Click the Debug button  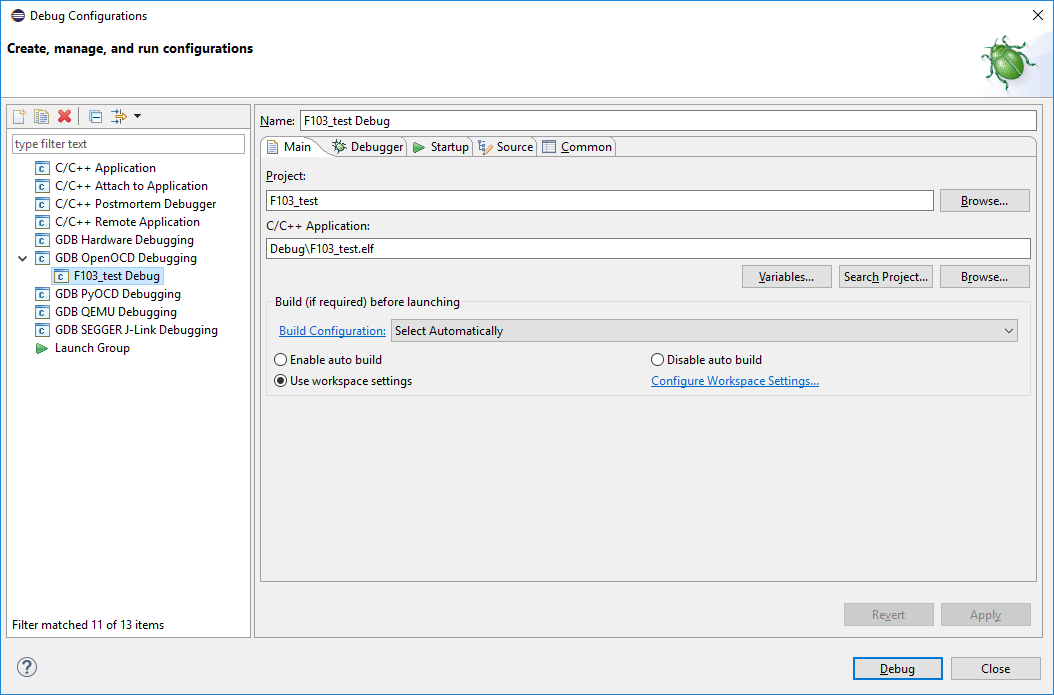[x=897, y=669]
